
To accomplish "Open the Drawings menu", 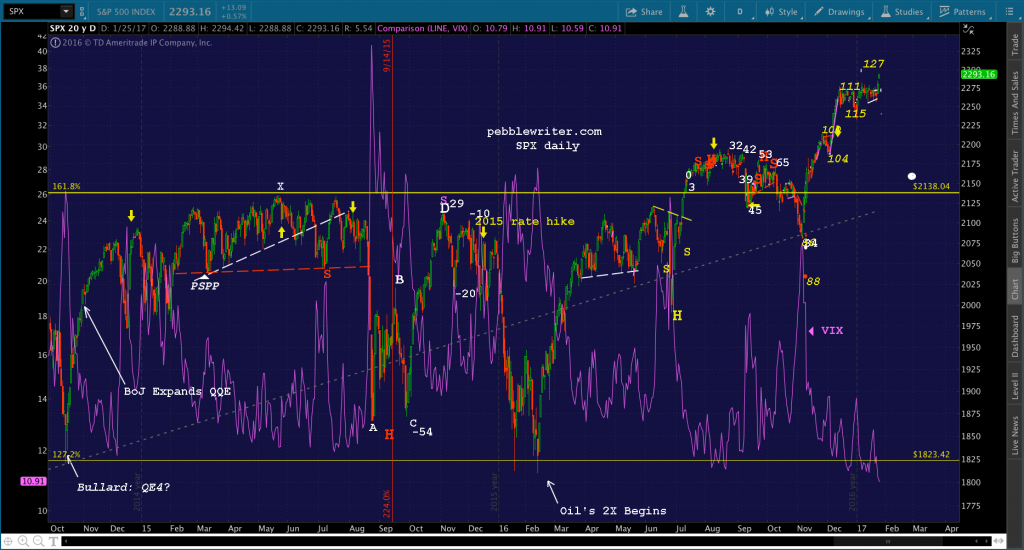I will pos(839,12).
